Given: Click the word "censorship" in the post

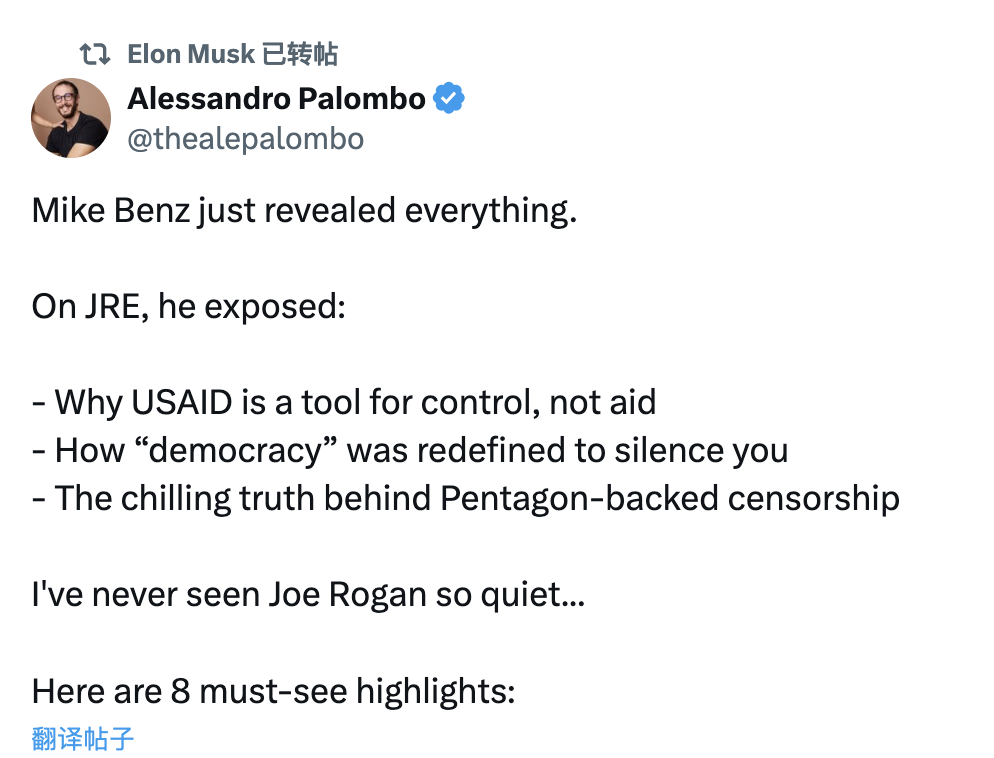Looking at the screenshot, I should click(x=814, y=499).
